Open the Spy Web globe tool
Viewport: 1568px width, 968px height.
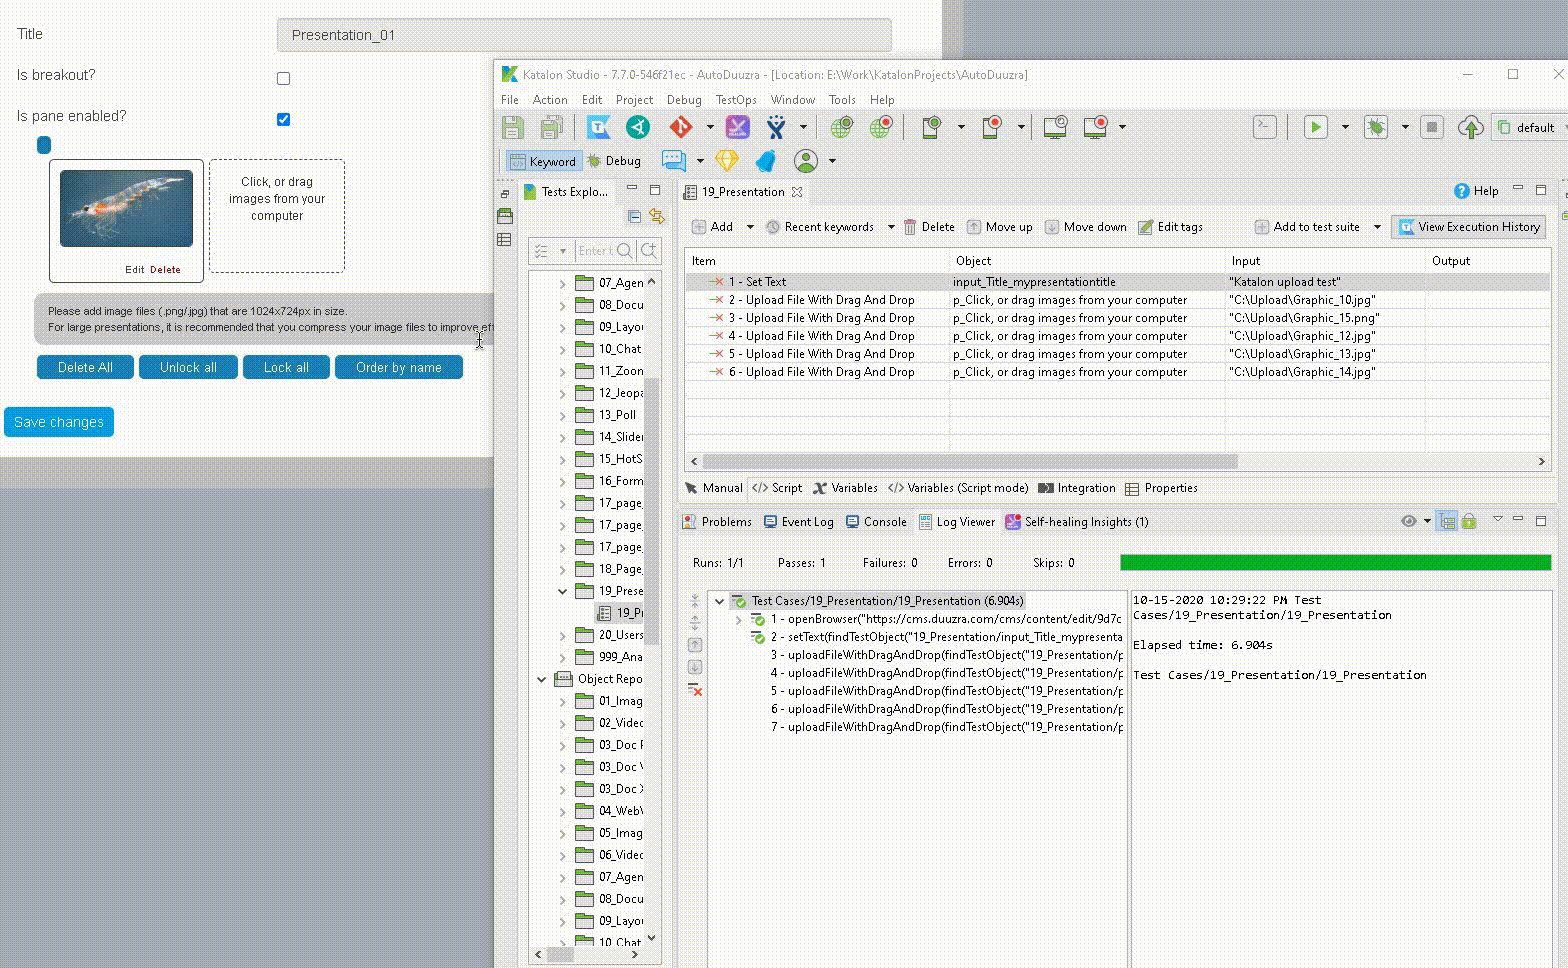842,127
